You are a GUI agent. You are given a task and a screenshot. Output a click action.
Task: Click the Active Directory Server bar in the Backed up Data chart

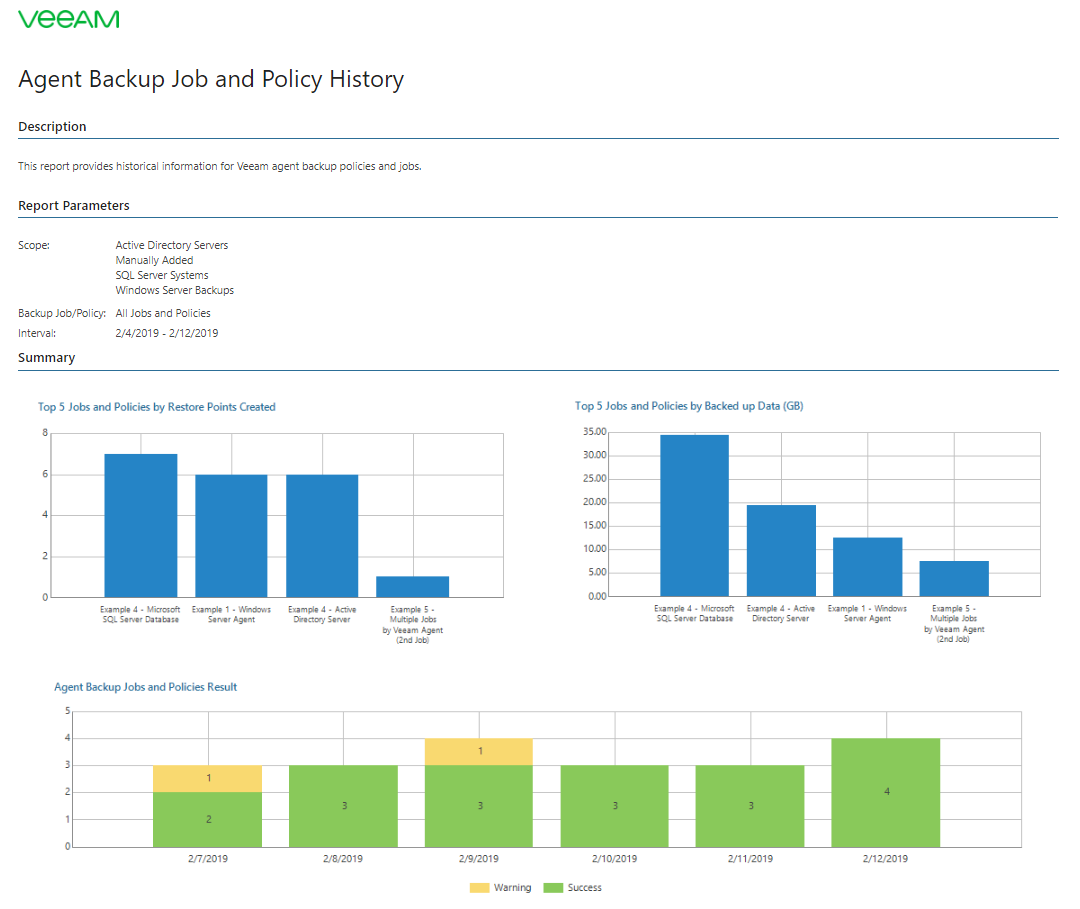point(781,550)
